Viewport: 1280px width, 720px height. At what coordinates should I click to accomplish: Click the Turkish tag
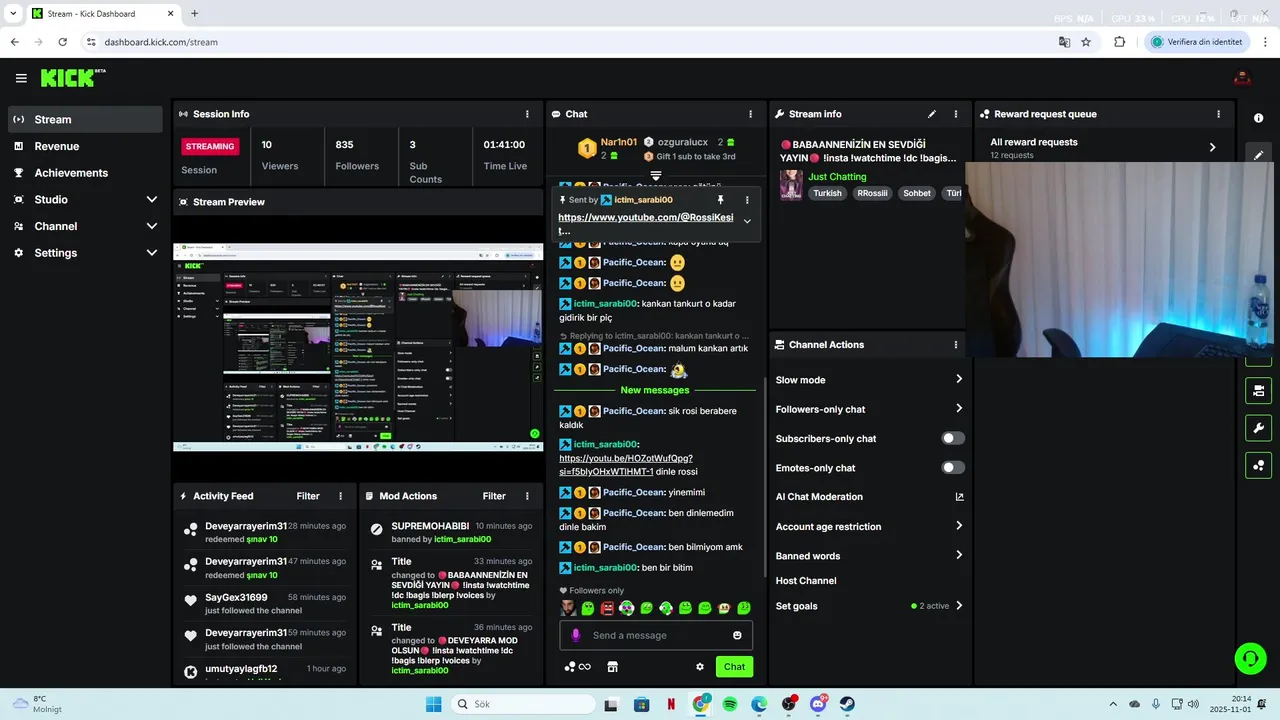coord(827,193)
